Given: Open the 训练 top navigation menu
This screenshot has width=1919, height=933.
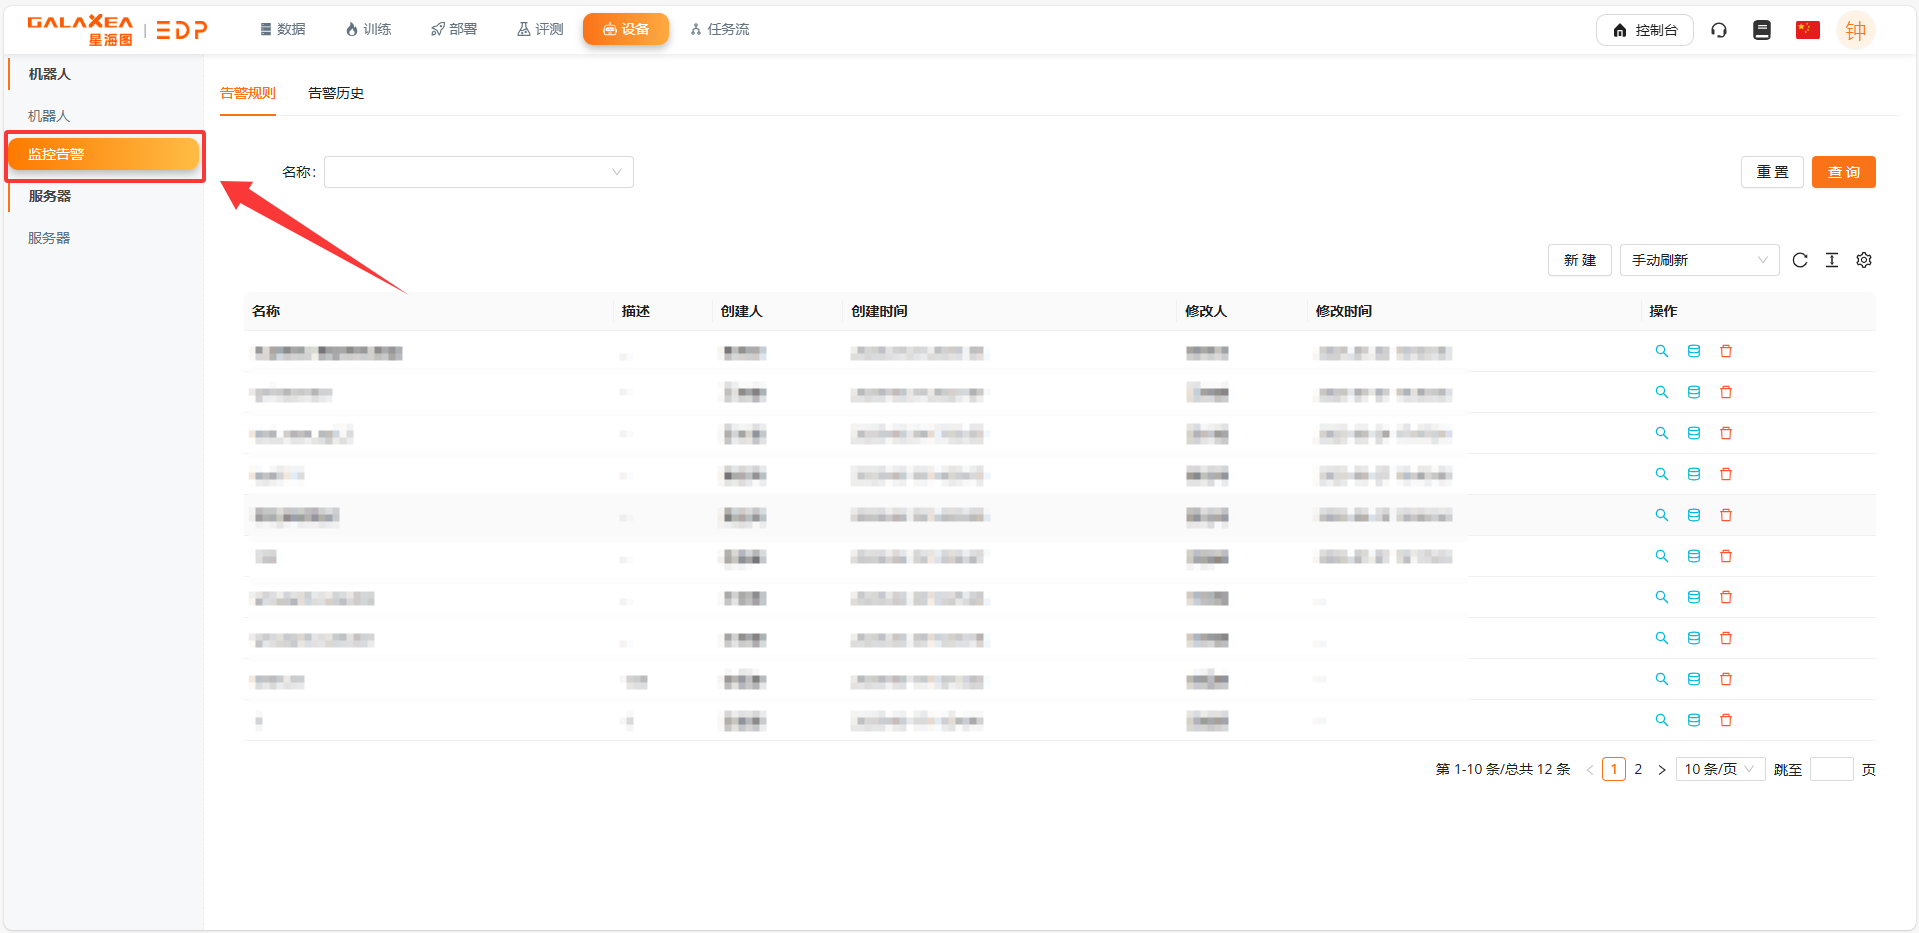Looking at the screenshot, I should pyautogui.click(x=368, y=29).
